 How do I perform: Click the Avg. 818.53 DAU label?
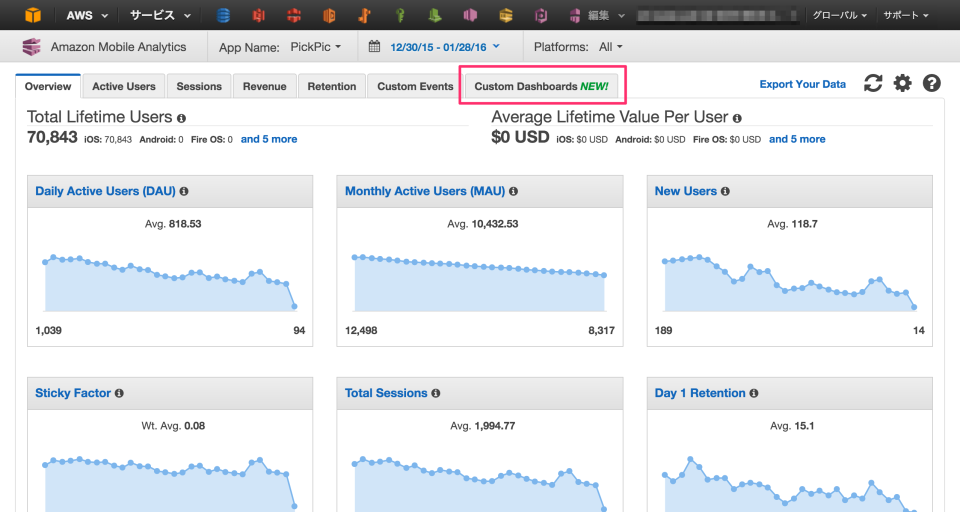(173, 224)
